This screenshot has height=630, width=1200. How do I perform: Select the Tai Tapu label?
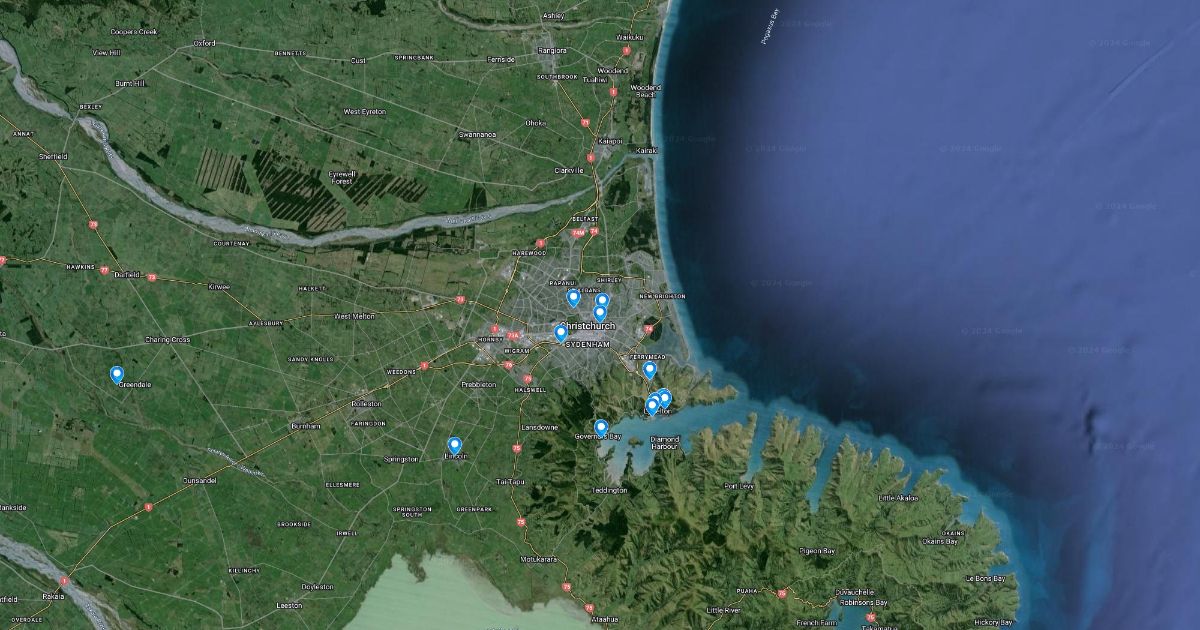click(x=510, y=481)
